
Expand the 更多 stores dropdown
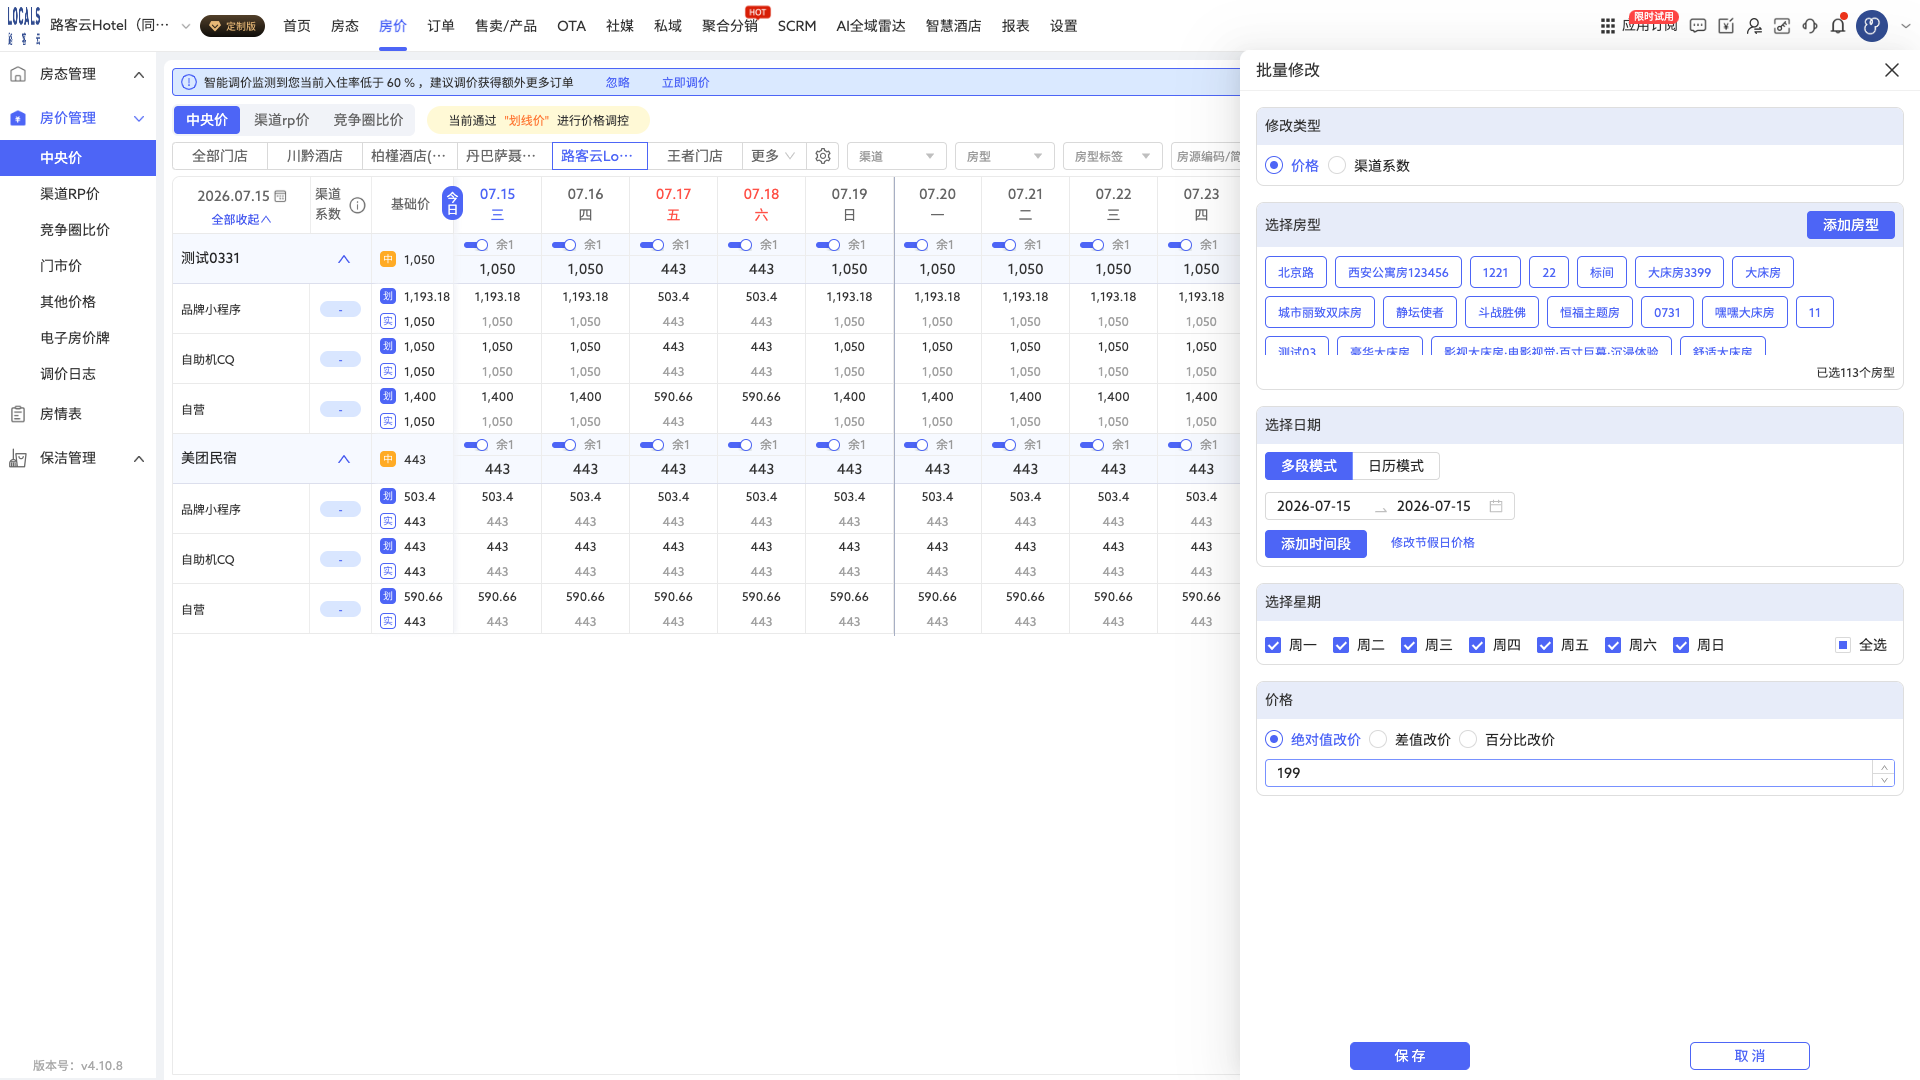[x=773, y=156]
